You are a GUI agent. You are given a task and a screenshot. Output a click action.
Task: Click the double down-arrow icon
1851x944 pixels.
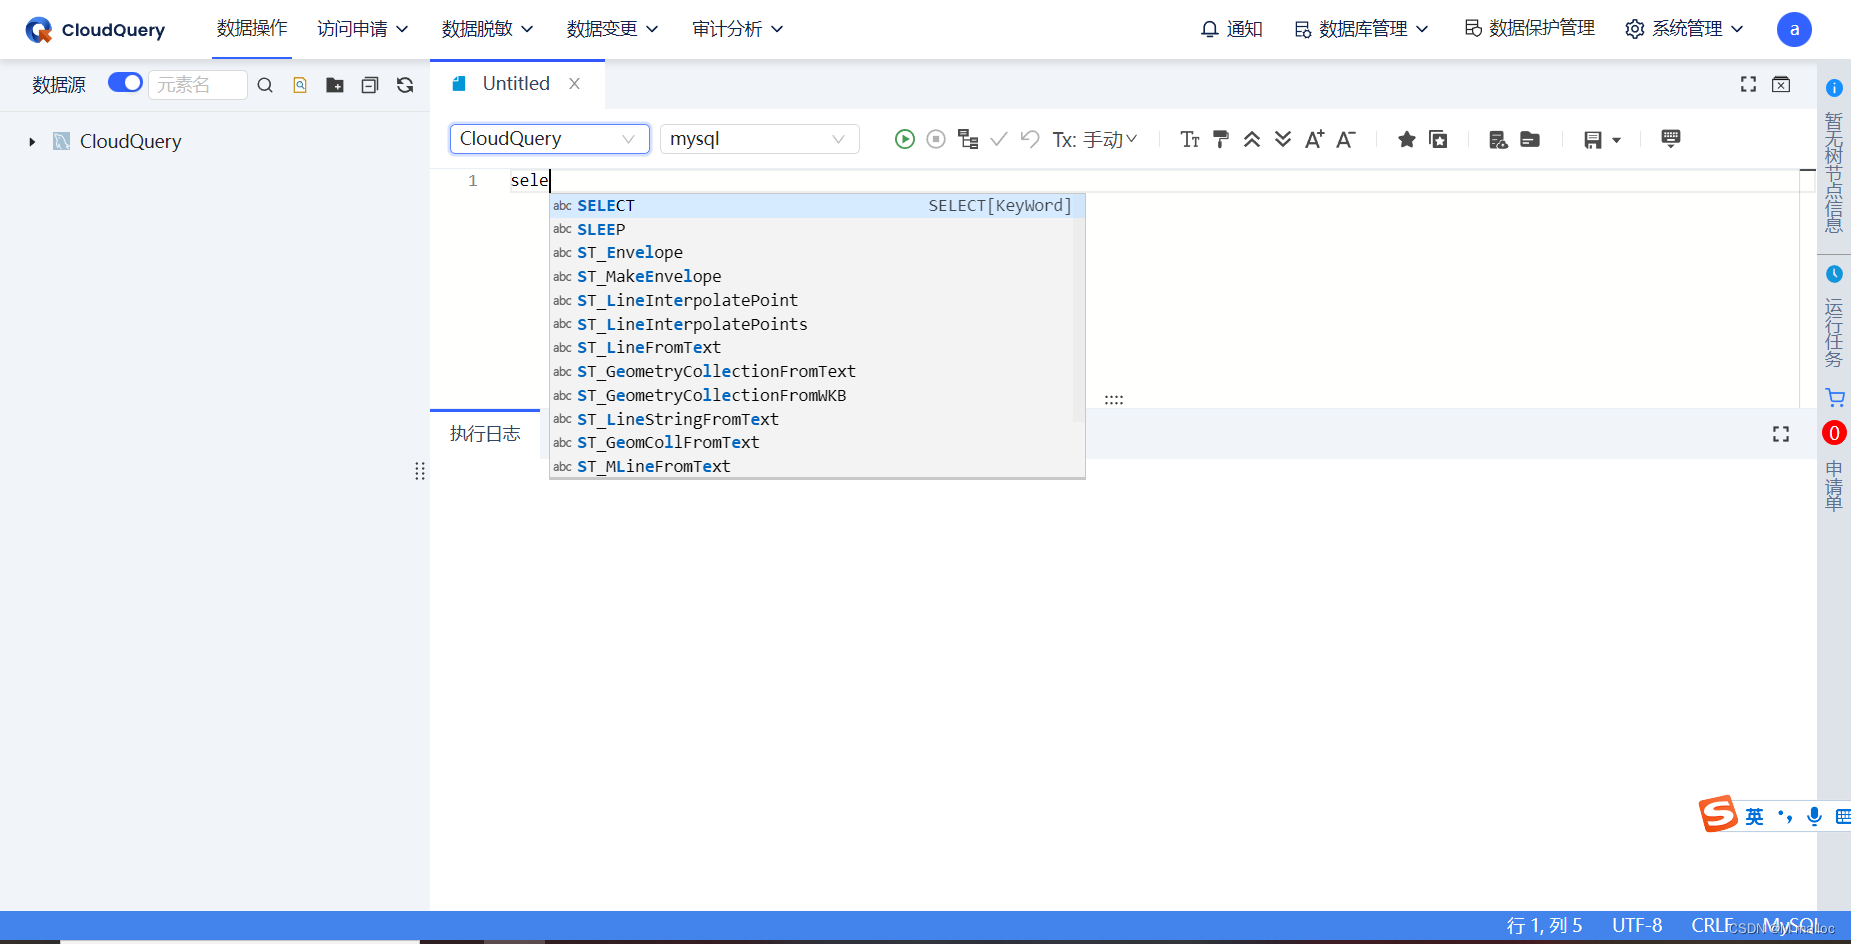[x=1283, y=139]
